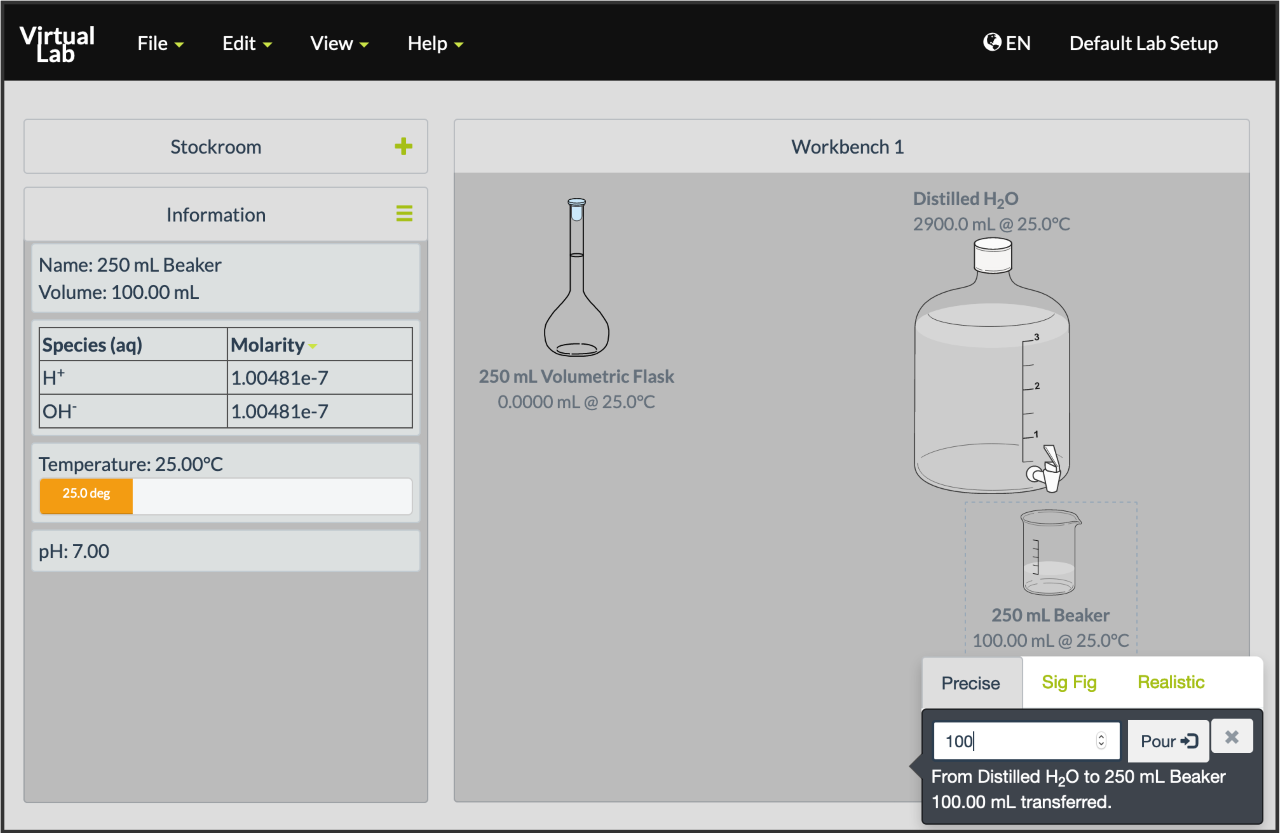Sort by Molarity column arrow
The height and width of the screenshot is (833, 1280).
point(312,346)
